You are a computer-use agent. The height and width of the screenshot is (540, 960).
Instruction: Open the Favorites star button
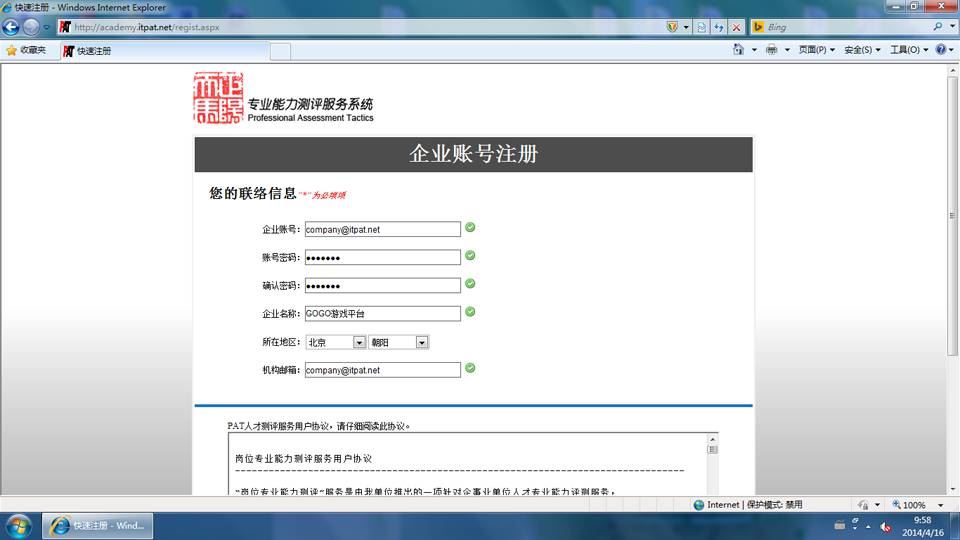click(26, 50)
